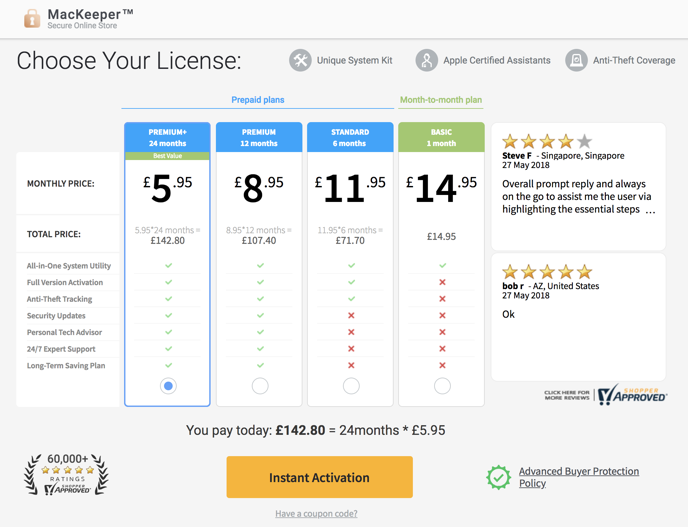Click the Unique System Kit label
The width and height of the screenshot is (688, 527).
(355, 60)
